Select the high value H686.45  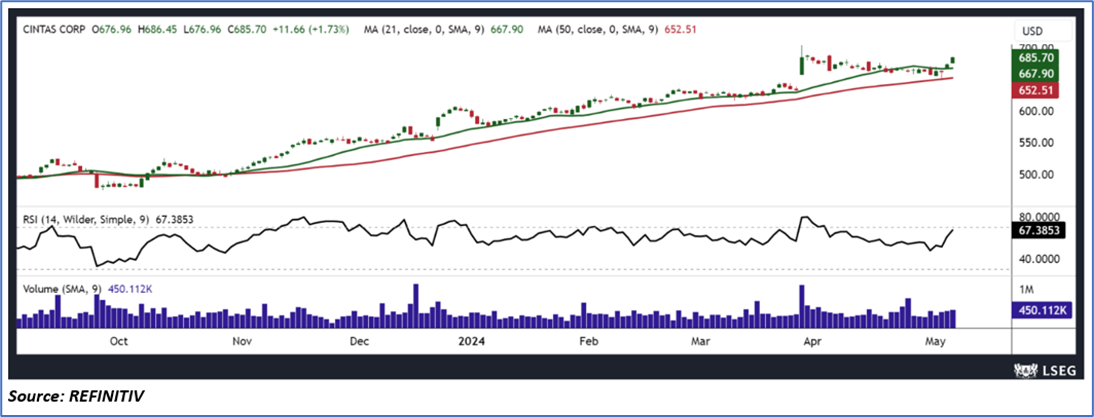point(160,30)
